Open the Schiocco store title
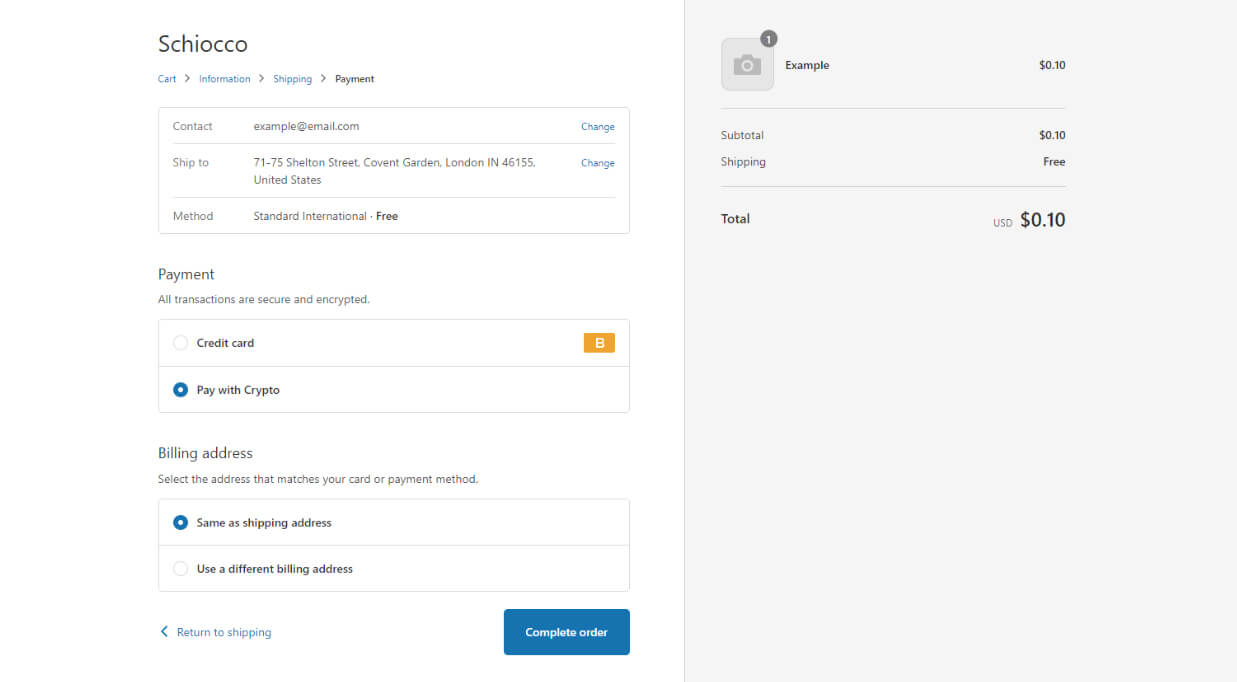This screenshot has width=1237, height=682. click(203, 44)
